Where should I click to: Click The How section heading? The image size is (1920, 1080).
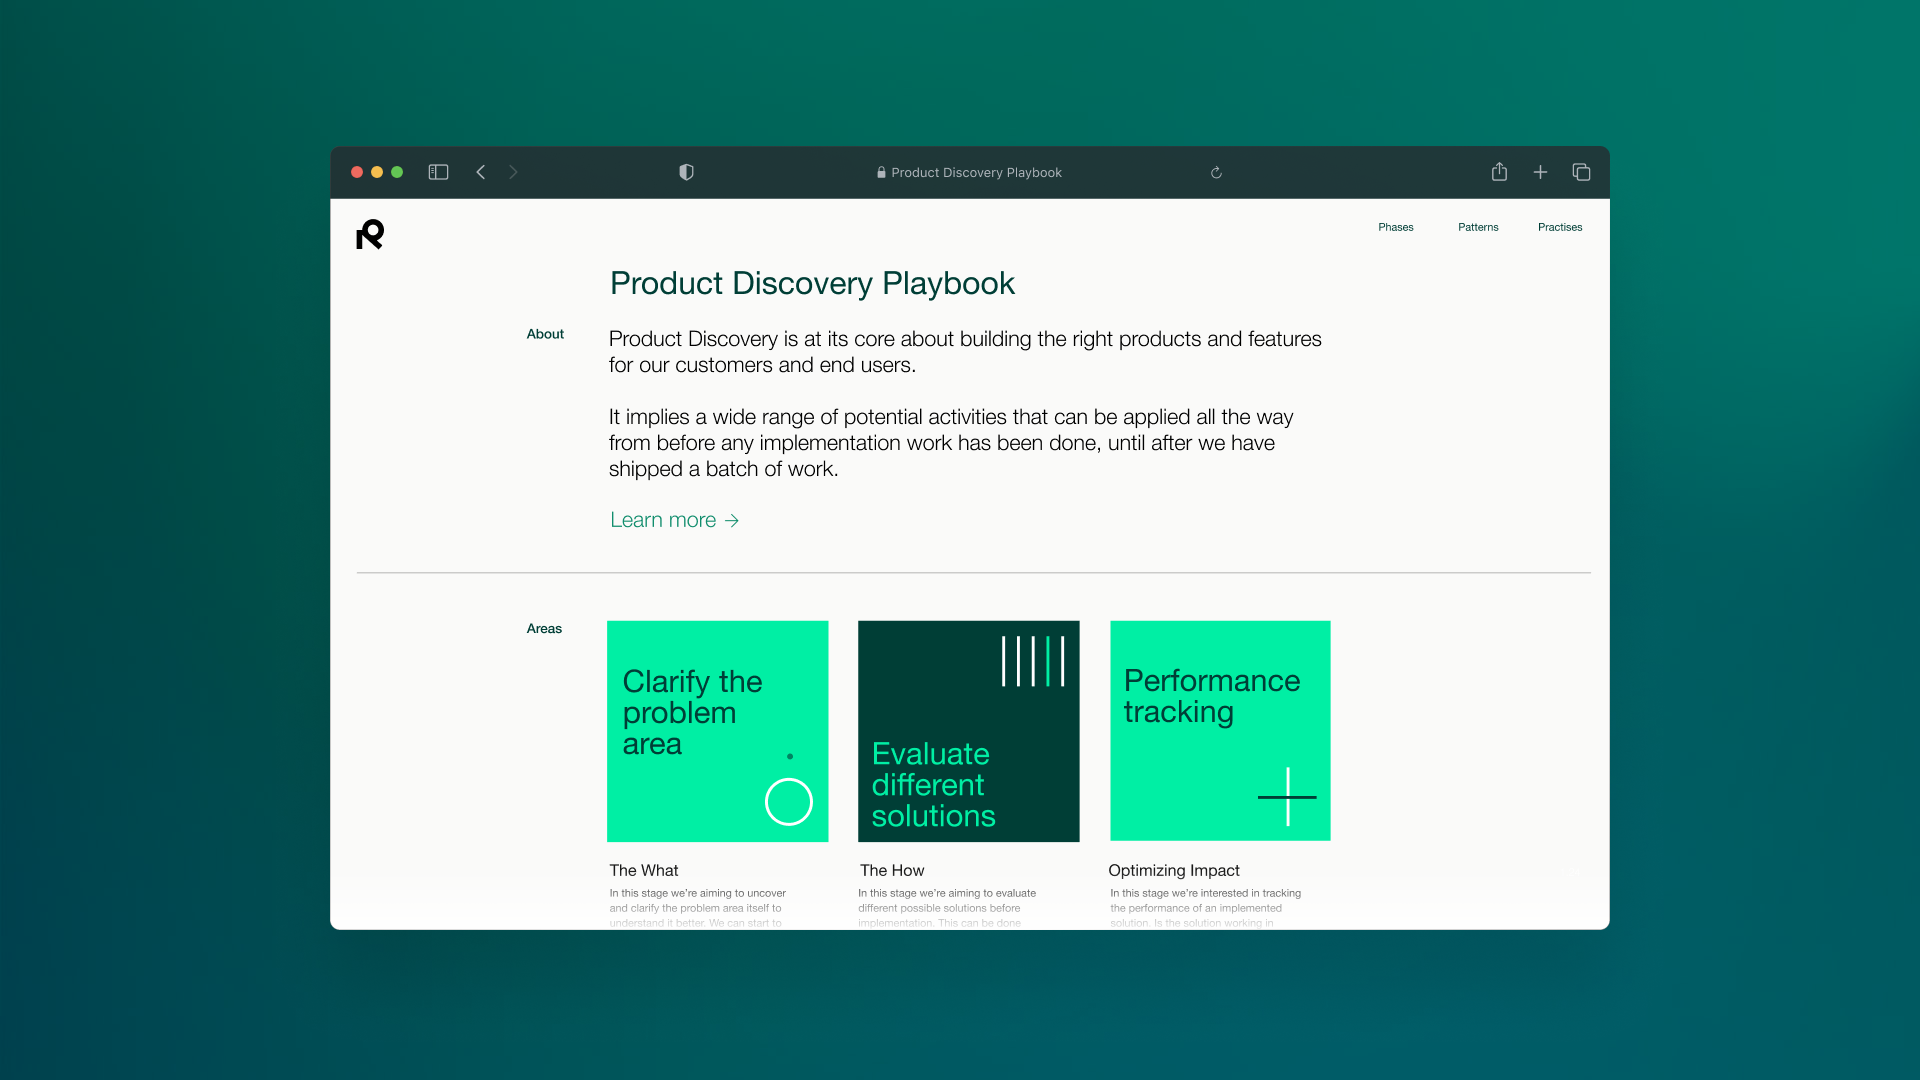pyautogui.click(x=890, y=870)
